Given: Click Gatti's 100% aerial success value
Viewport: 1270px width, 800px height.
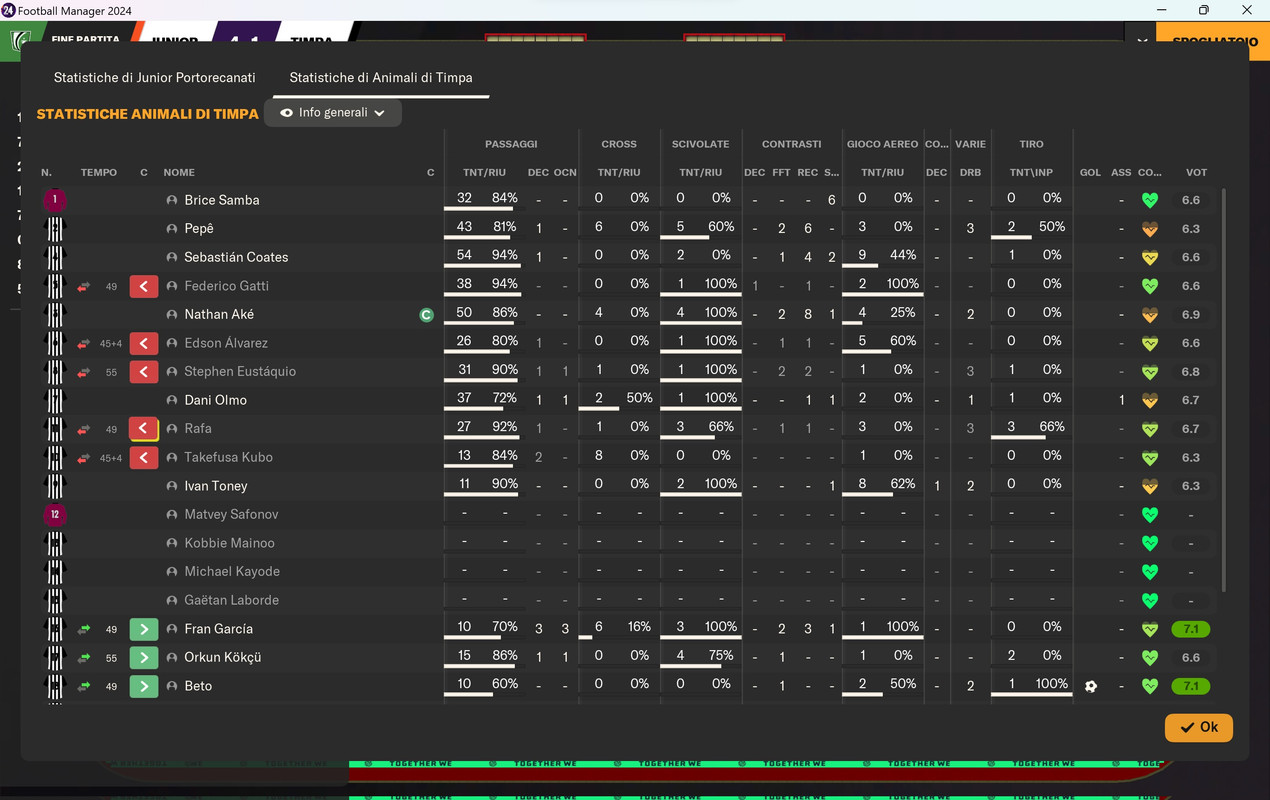Looking at the screenshot, I should tap(902, 283).
